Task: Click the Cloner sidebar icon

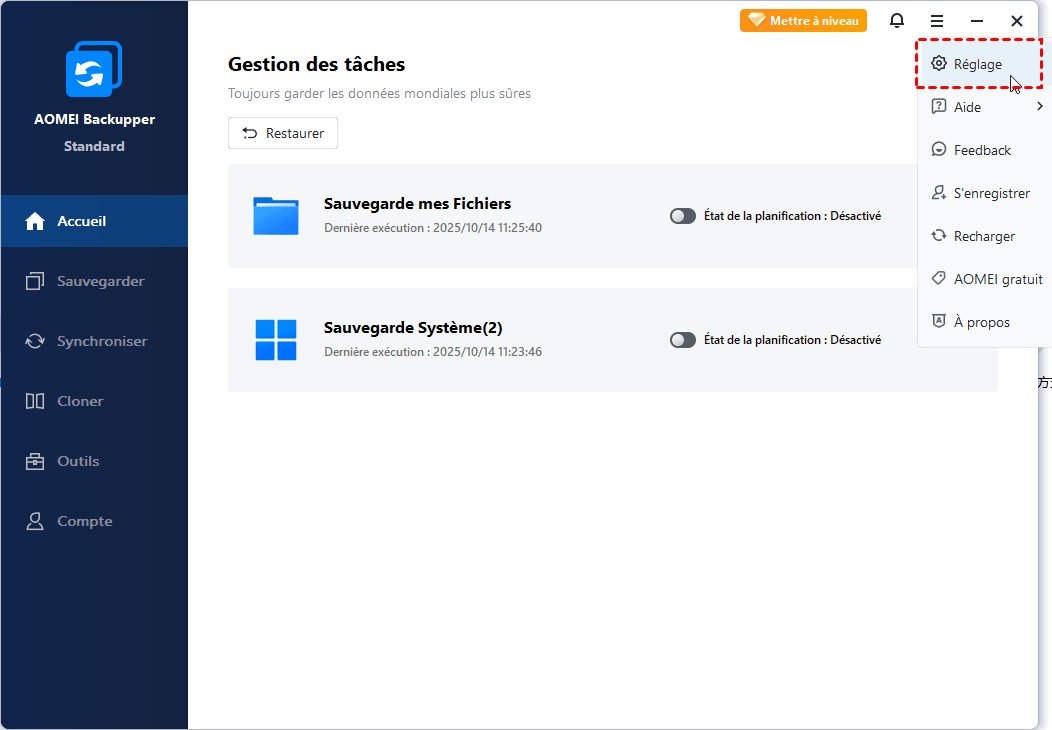Action: tap(35, 401)
